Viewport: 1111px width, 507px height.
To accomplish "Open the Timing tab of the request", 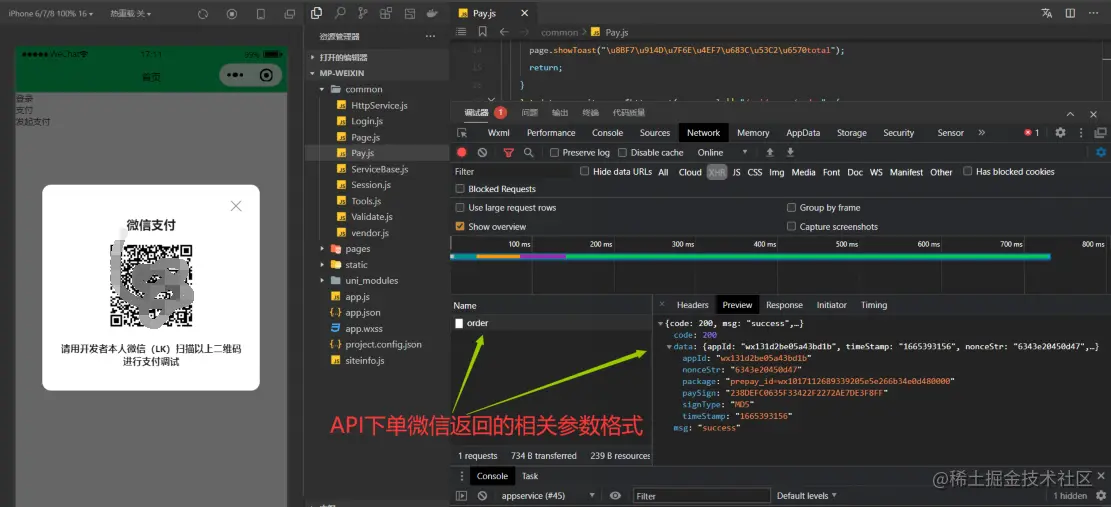I will coord(874,304).
